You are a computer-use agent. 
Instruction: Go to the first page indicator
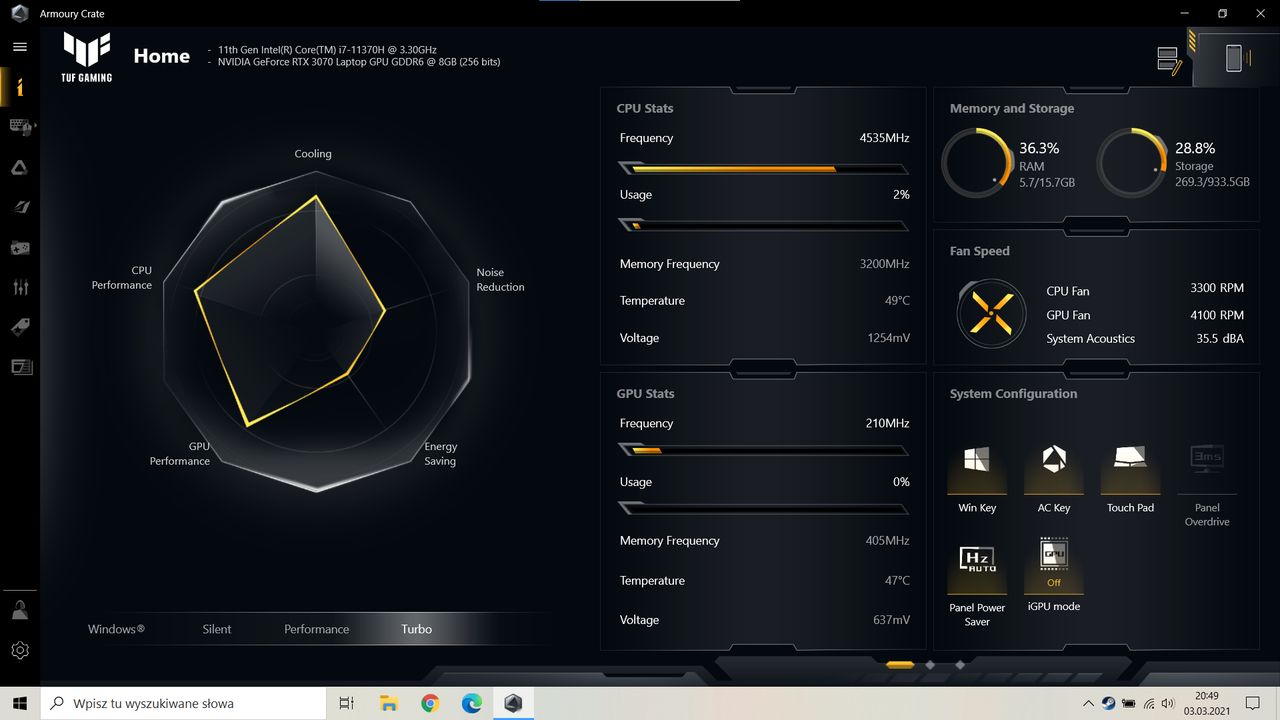click(x=900, y=664)
